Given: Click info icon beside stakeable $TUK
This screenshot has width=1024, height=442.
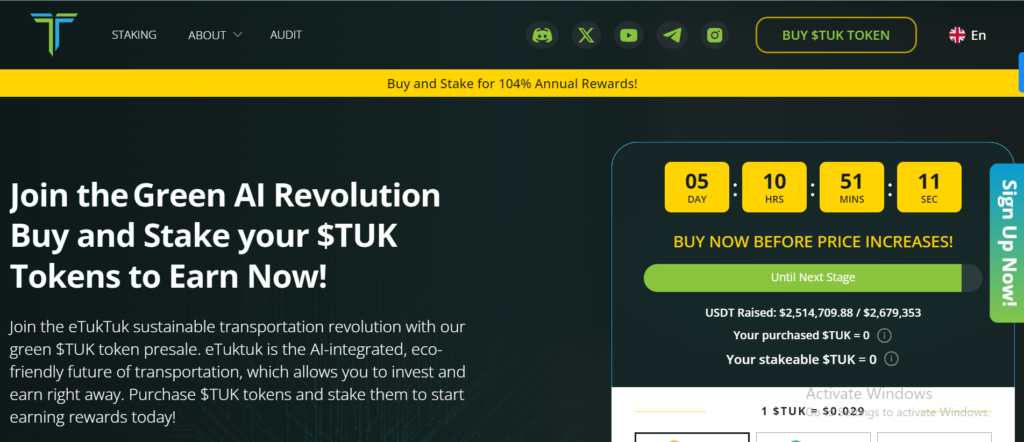Looking at the screenshot, I should 891,358.
